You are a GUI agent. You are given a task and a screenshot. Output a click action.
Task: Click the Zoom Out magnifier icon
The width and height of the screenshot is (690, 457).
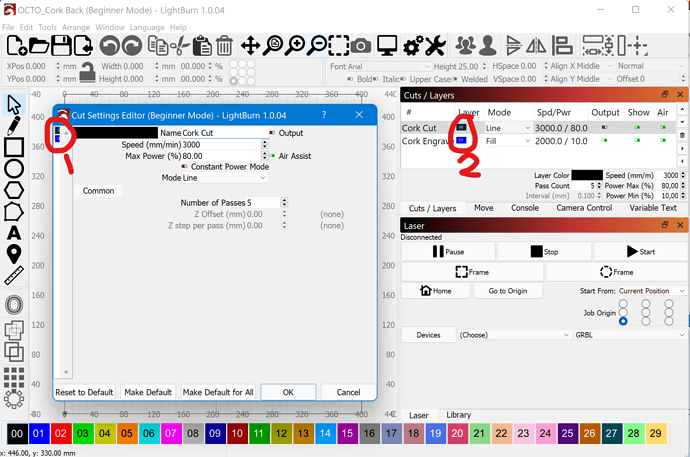click(x=317, y=45)
